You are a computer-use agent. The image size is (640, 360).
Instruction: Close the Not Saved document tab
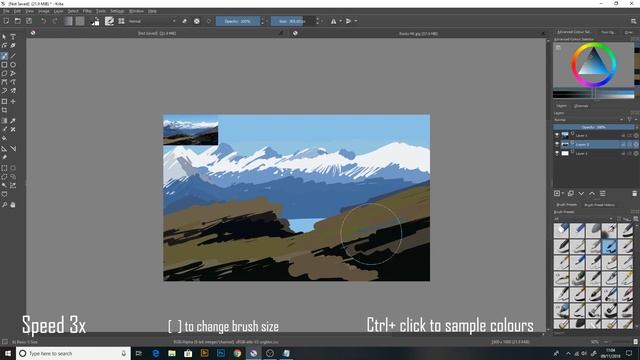click(281, 33)
